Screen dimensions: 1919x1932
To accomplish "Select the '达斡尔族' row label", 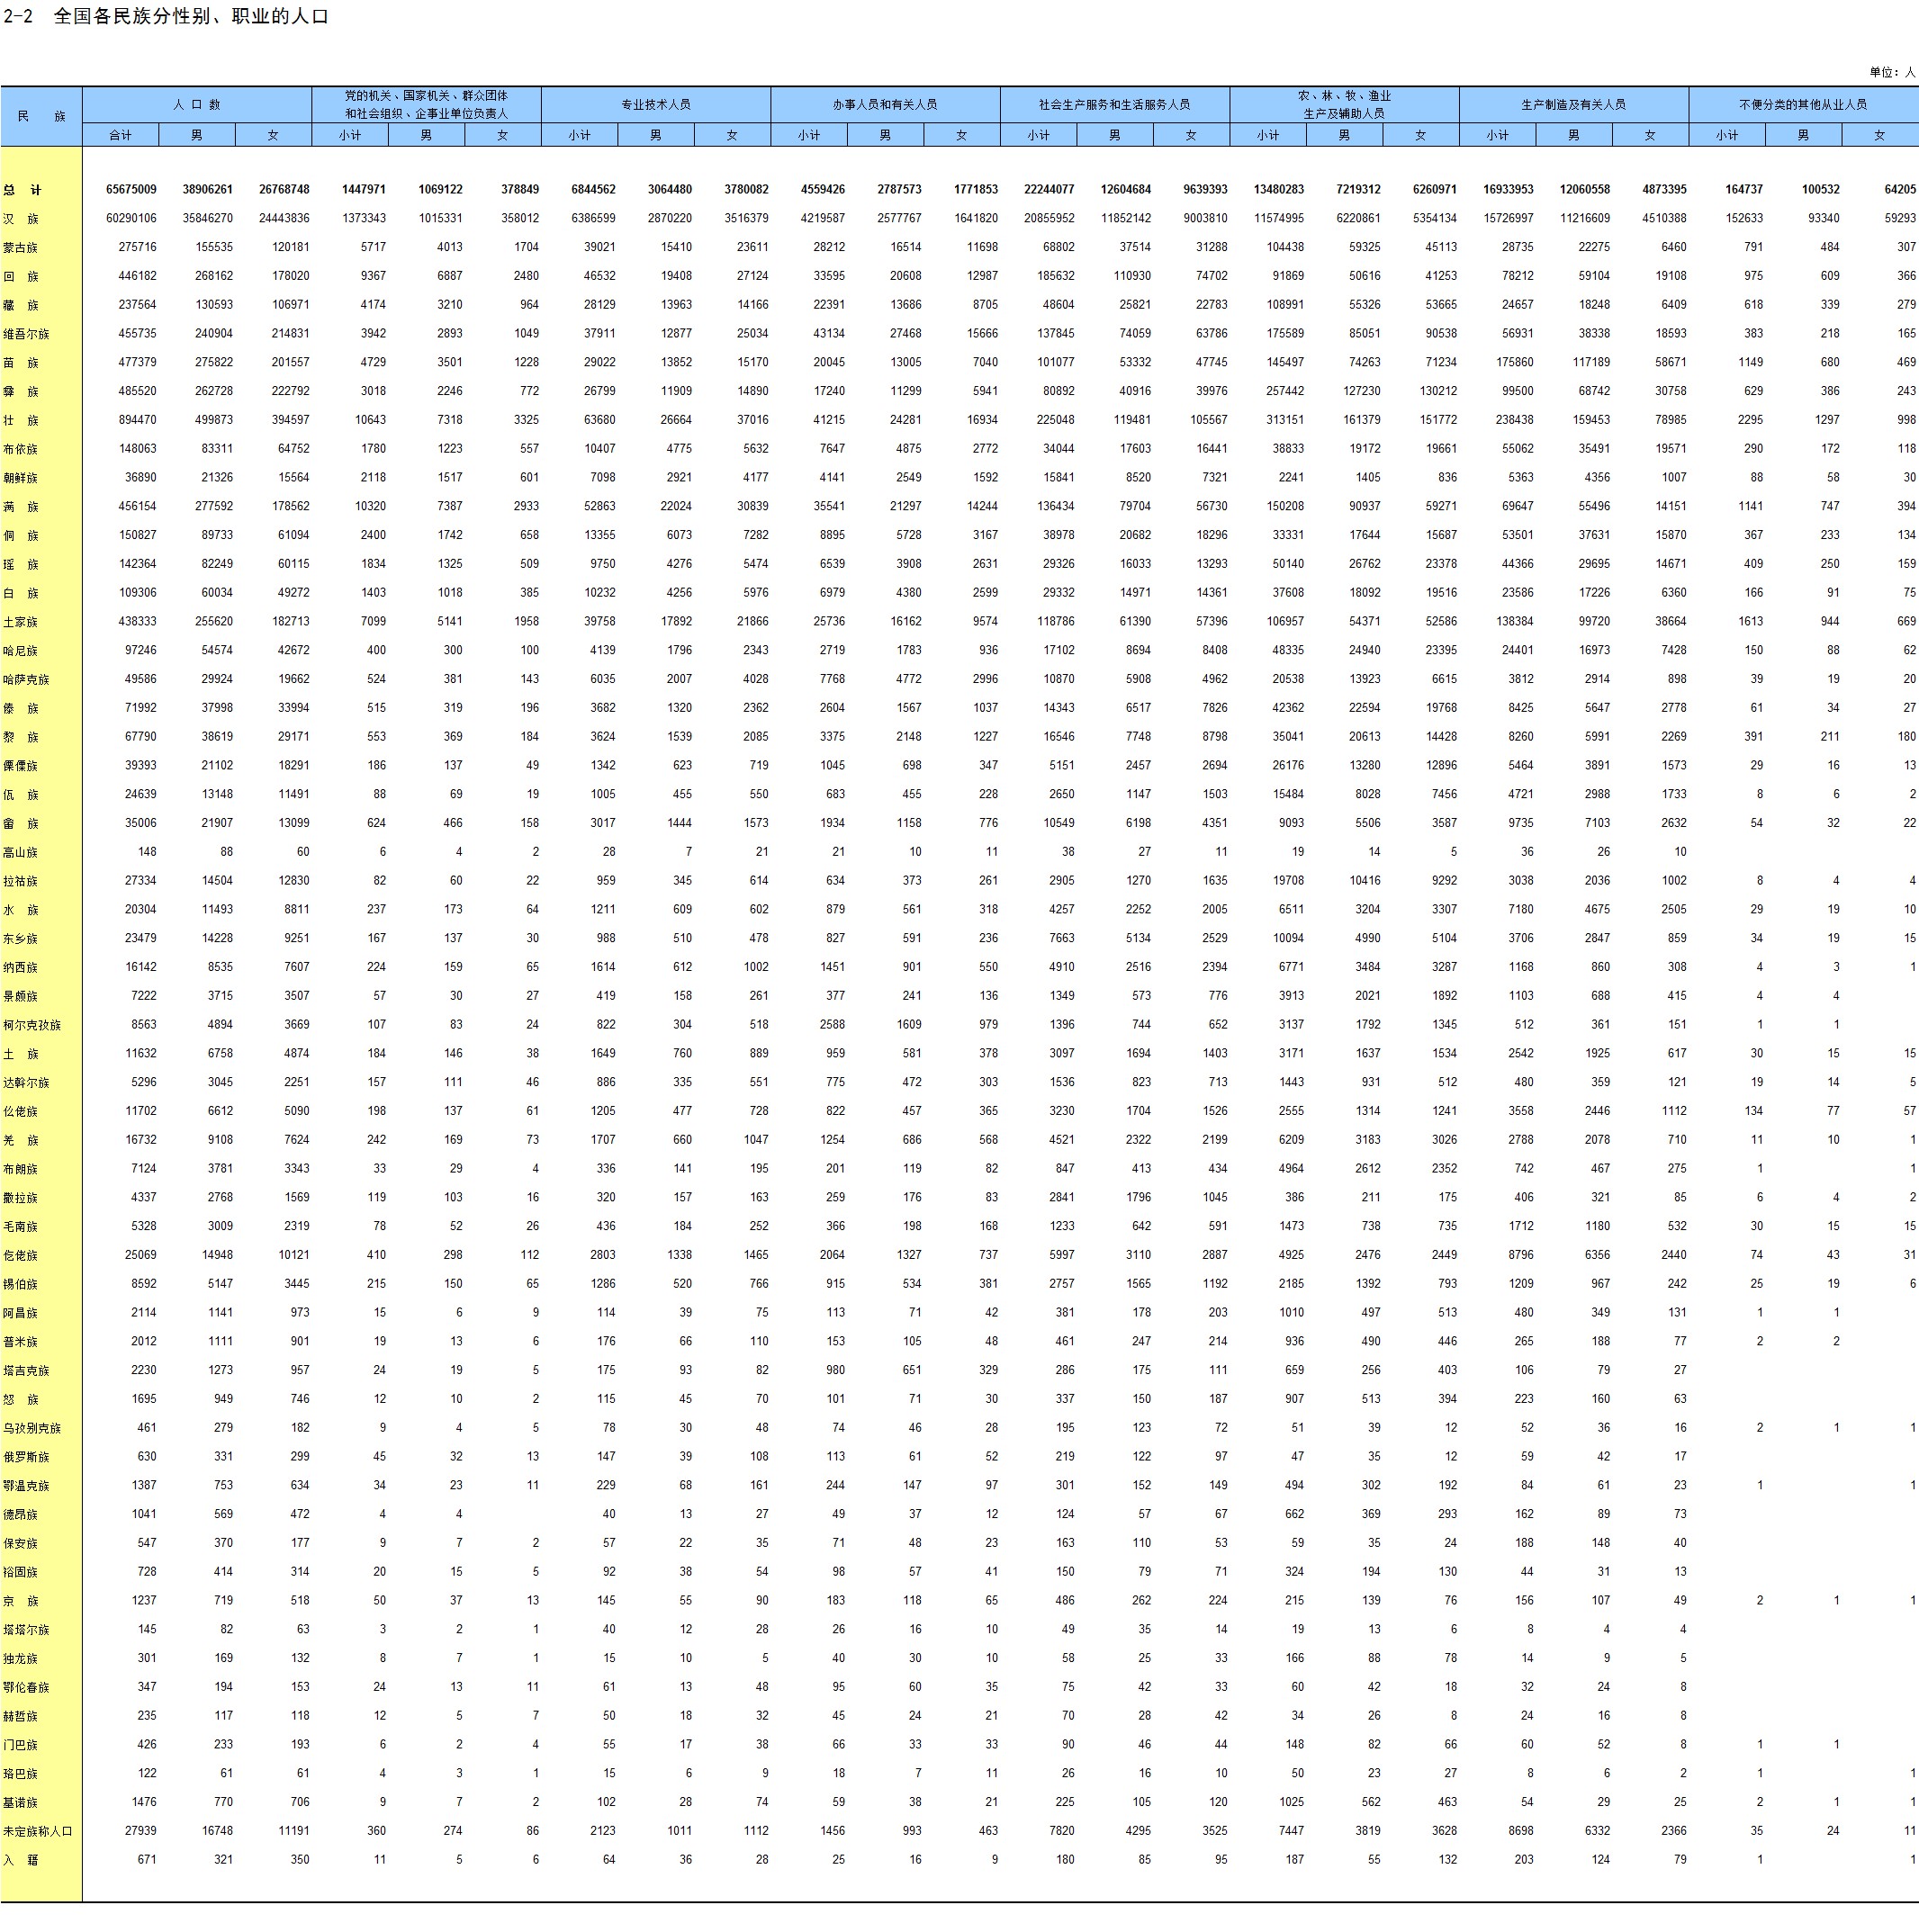I will [x=26, y=1083].
